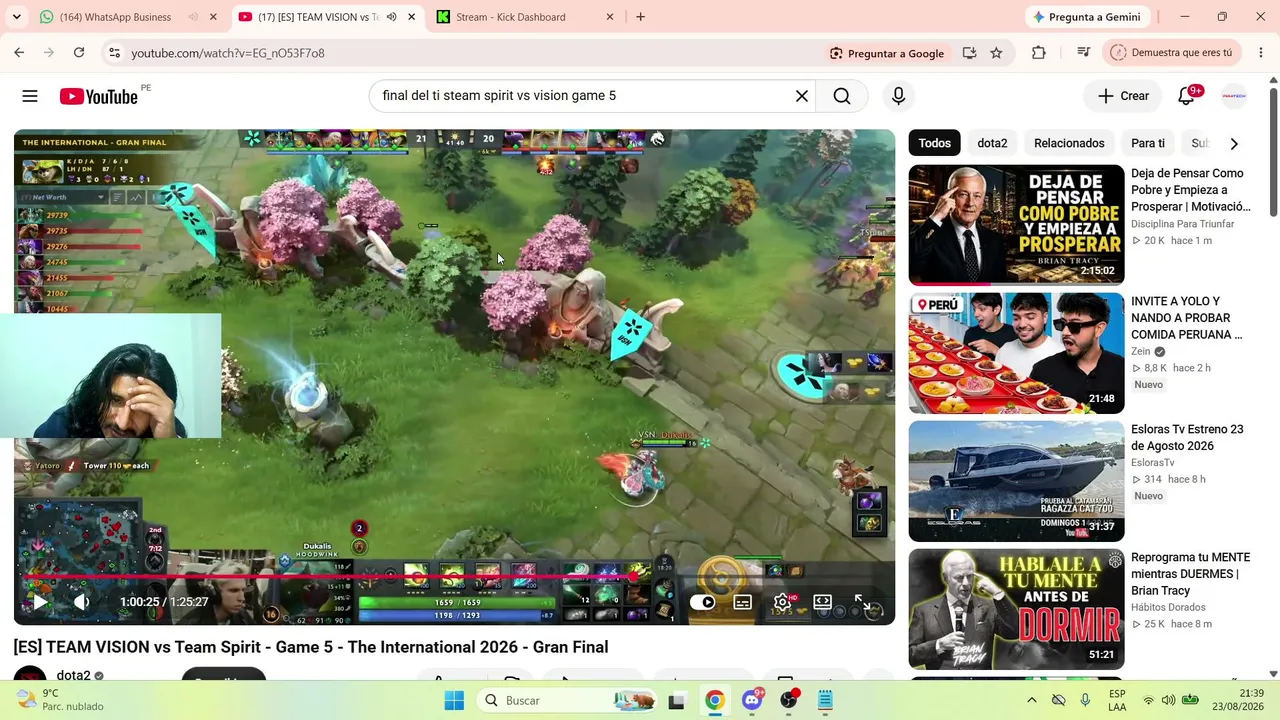Select the dota2 filter chip
The image size is (1280, 720).
coord(992,143)
